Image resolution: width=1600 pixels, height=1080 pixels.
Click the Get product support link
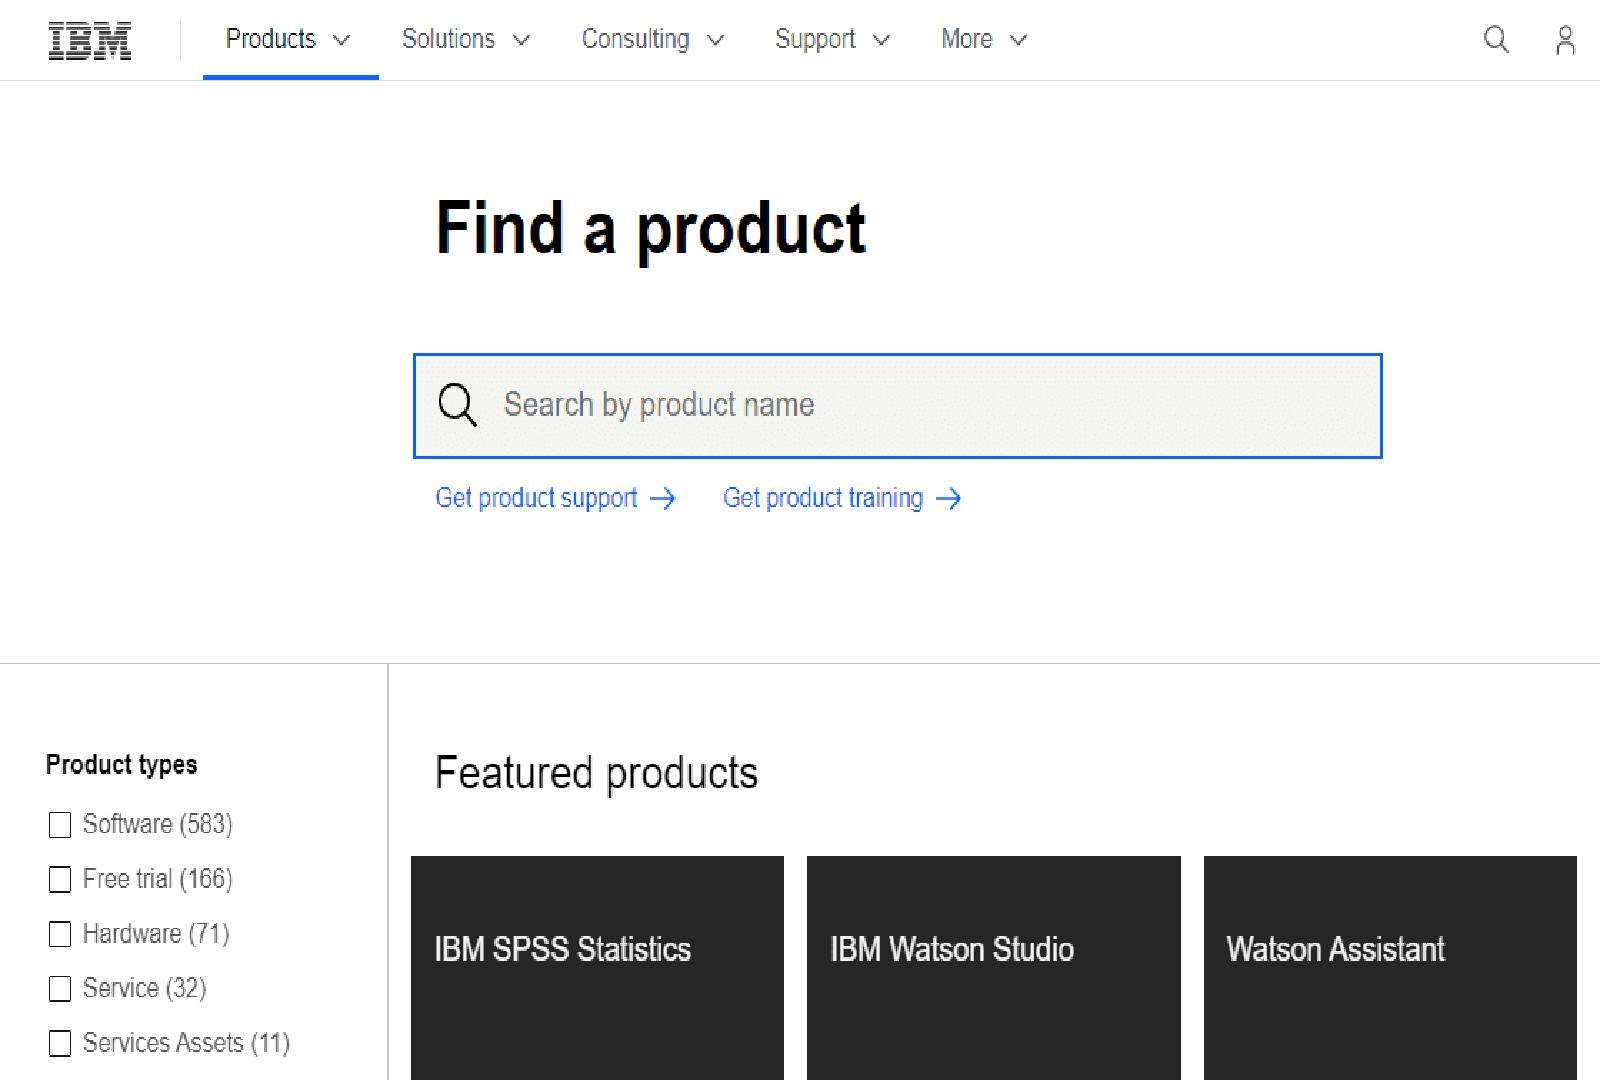536,498
